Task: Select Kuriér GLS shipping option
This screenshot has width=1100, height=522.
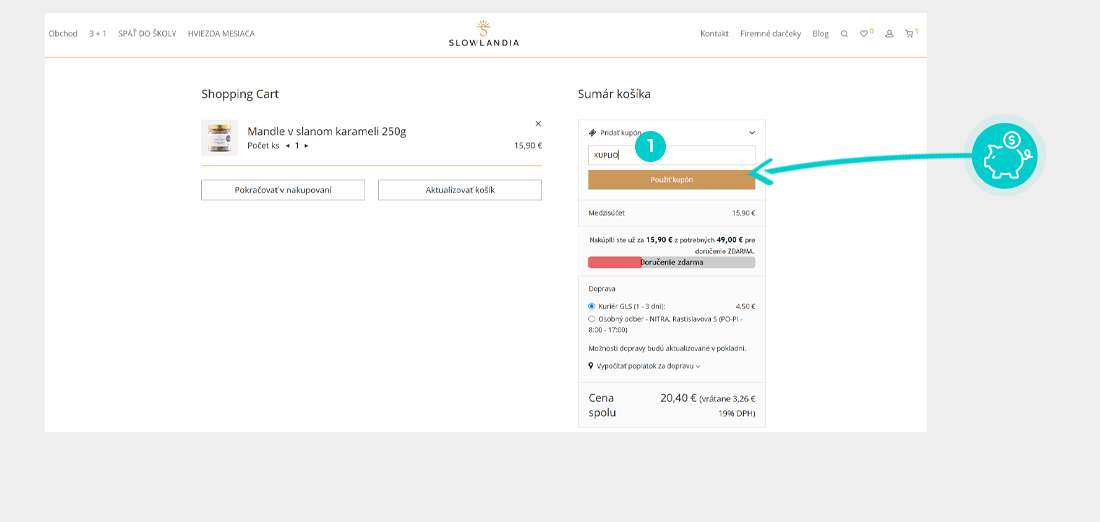Action: click(x=592, y=306)
